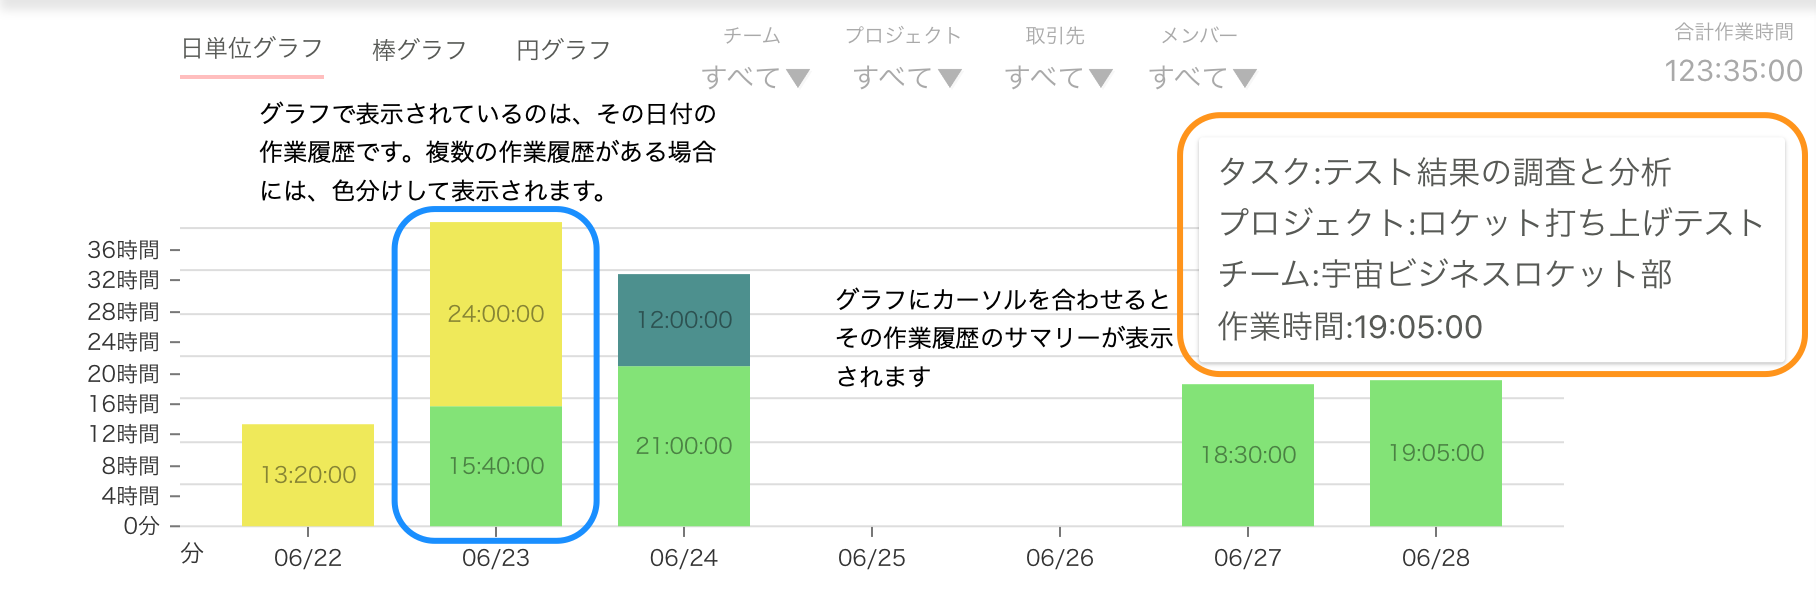Click the 06/25 date label on axis
This screenshot has width=1816, height=616.
[872, 558]
